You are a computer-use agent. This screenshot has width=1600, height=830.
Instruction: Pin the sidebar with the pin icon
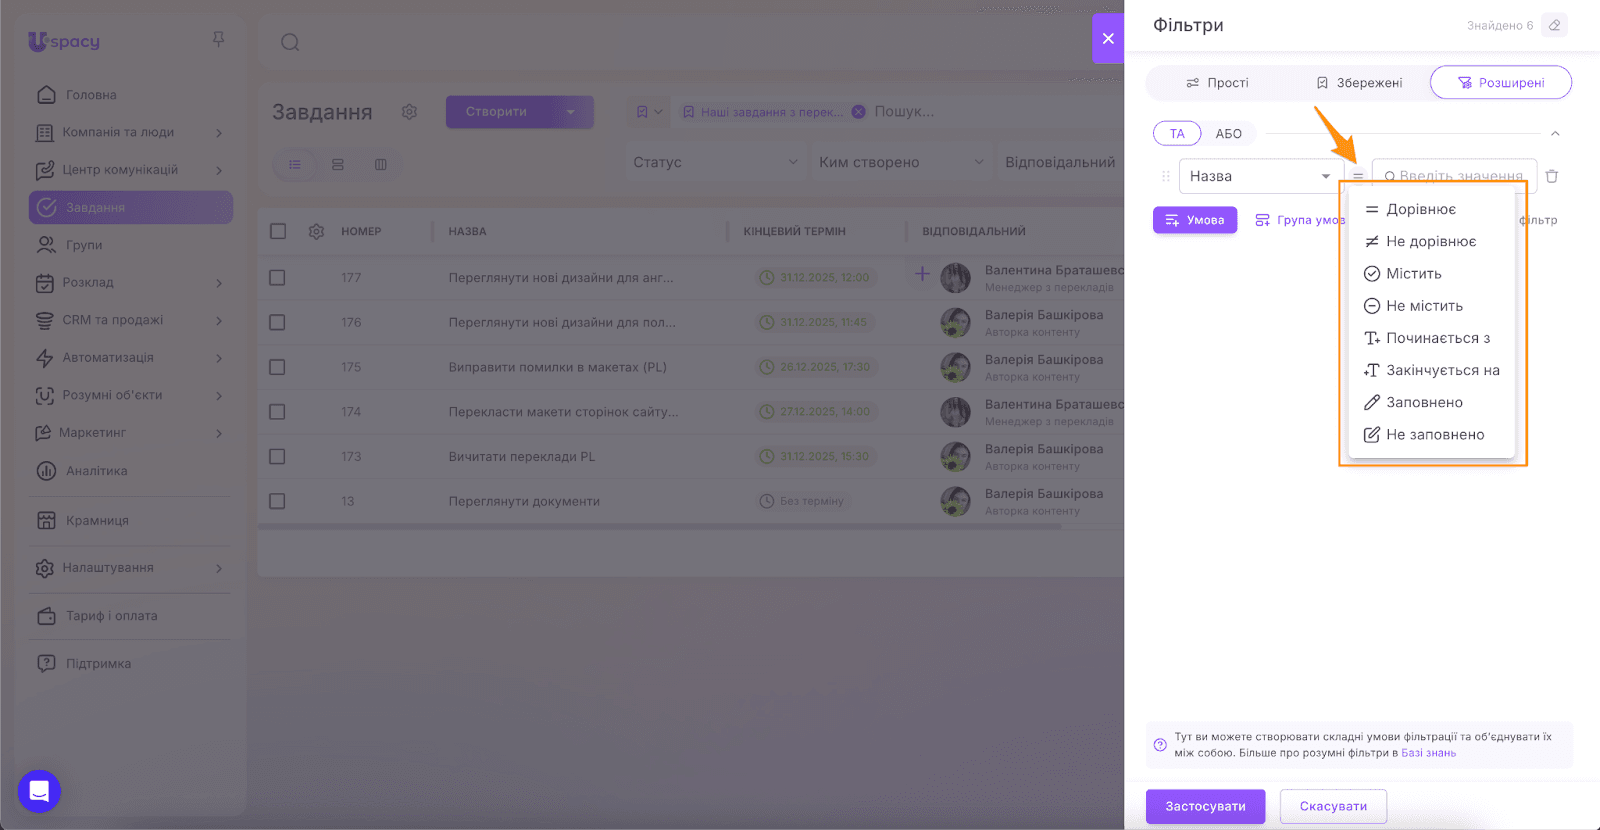pyautogui.click(x=218, y=40)
